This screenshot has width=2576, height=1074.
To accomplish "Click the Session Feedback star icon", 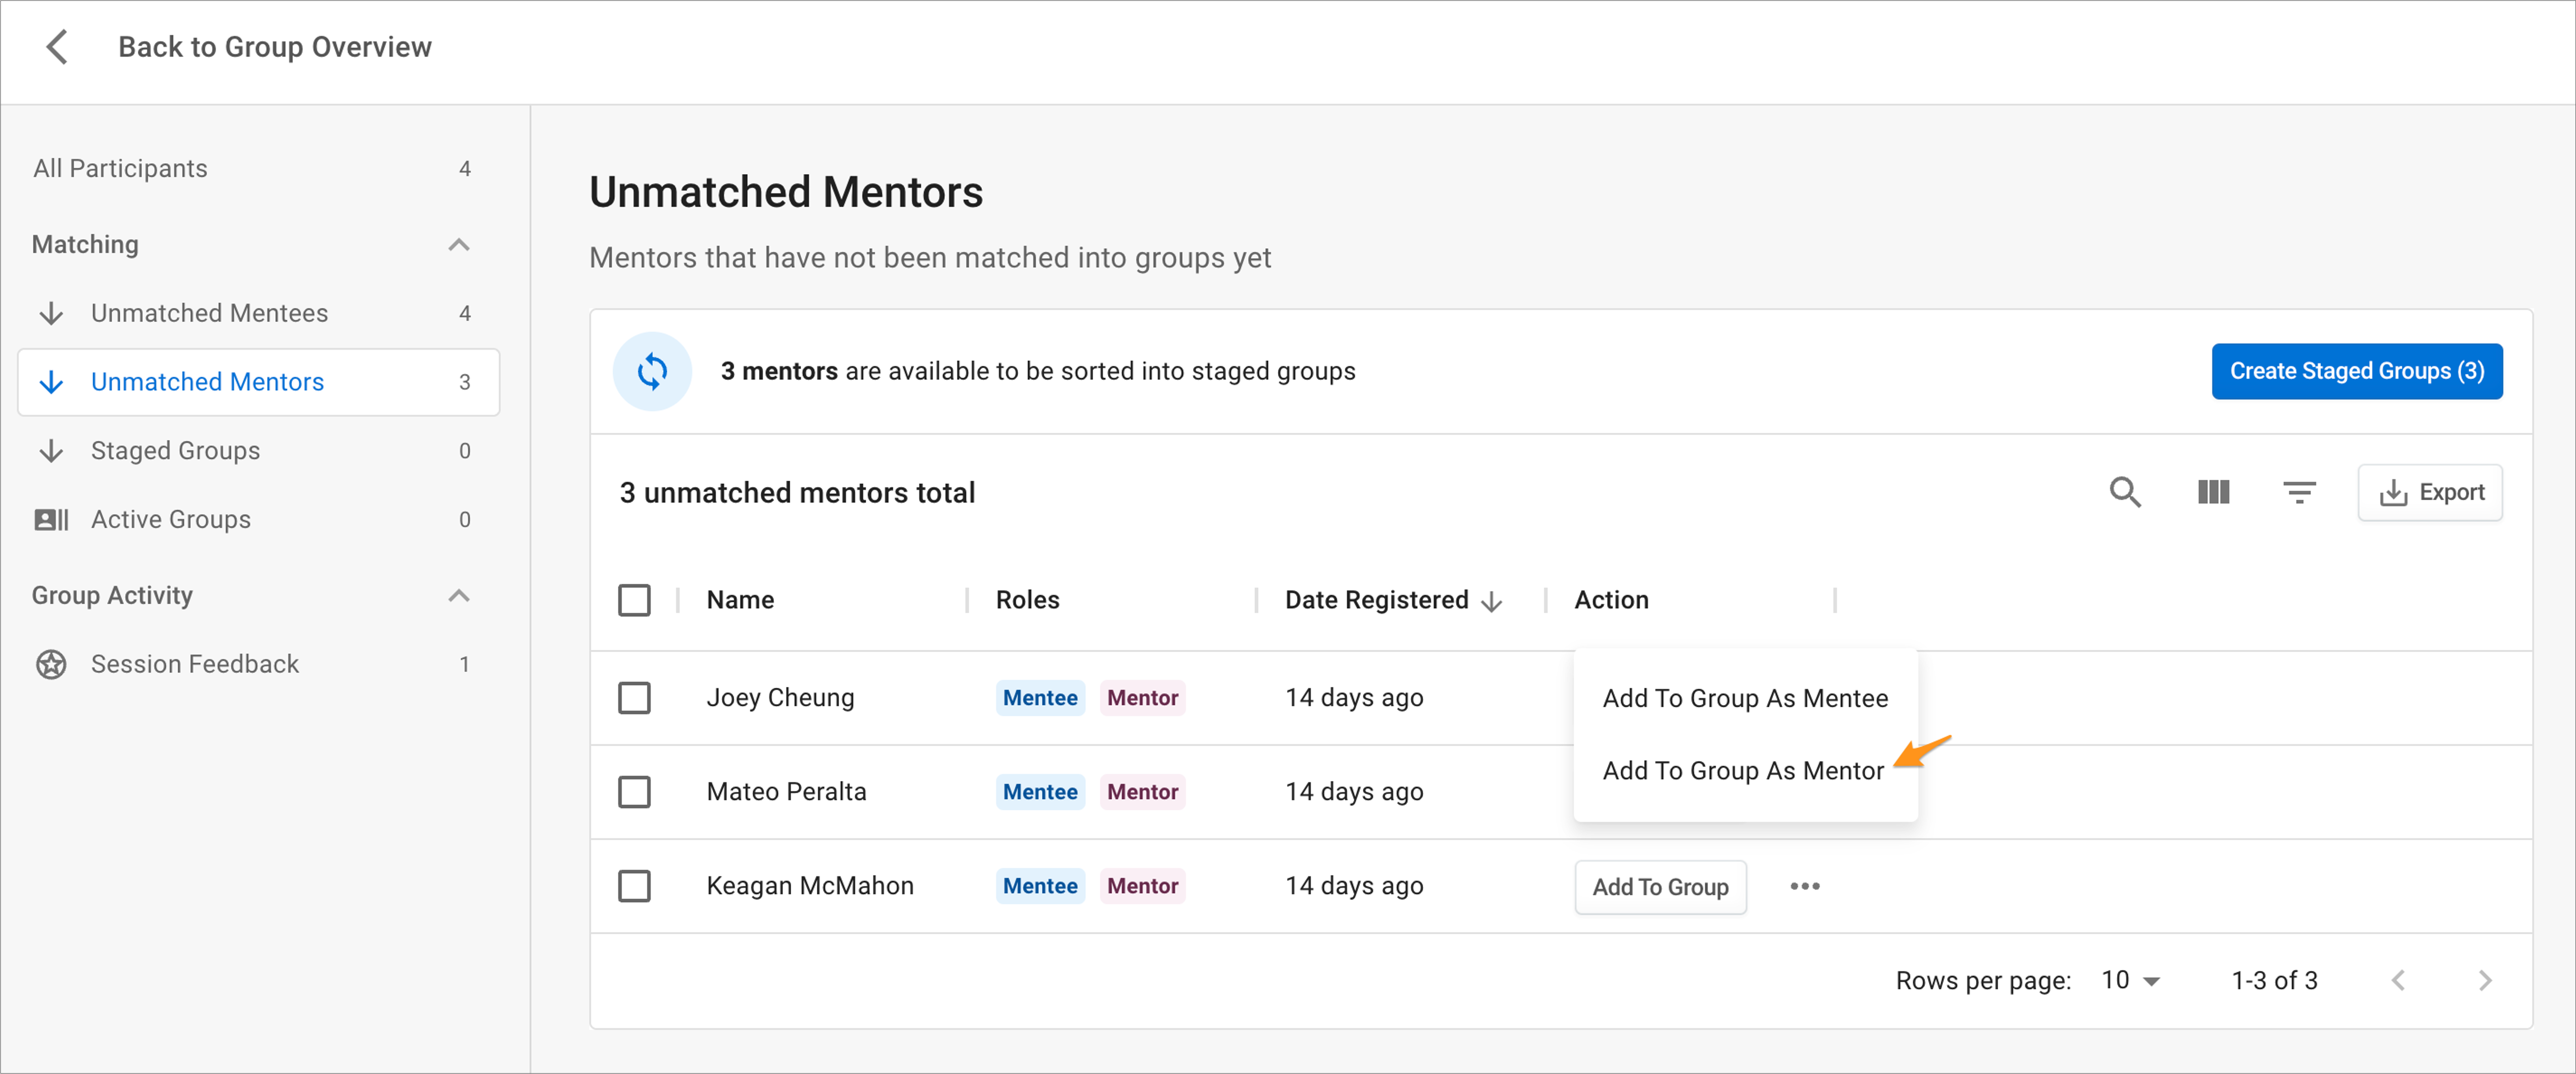I will point(51,665).
